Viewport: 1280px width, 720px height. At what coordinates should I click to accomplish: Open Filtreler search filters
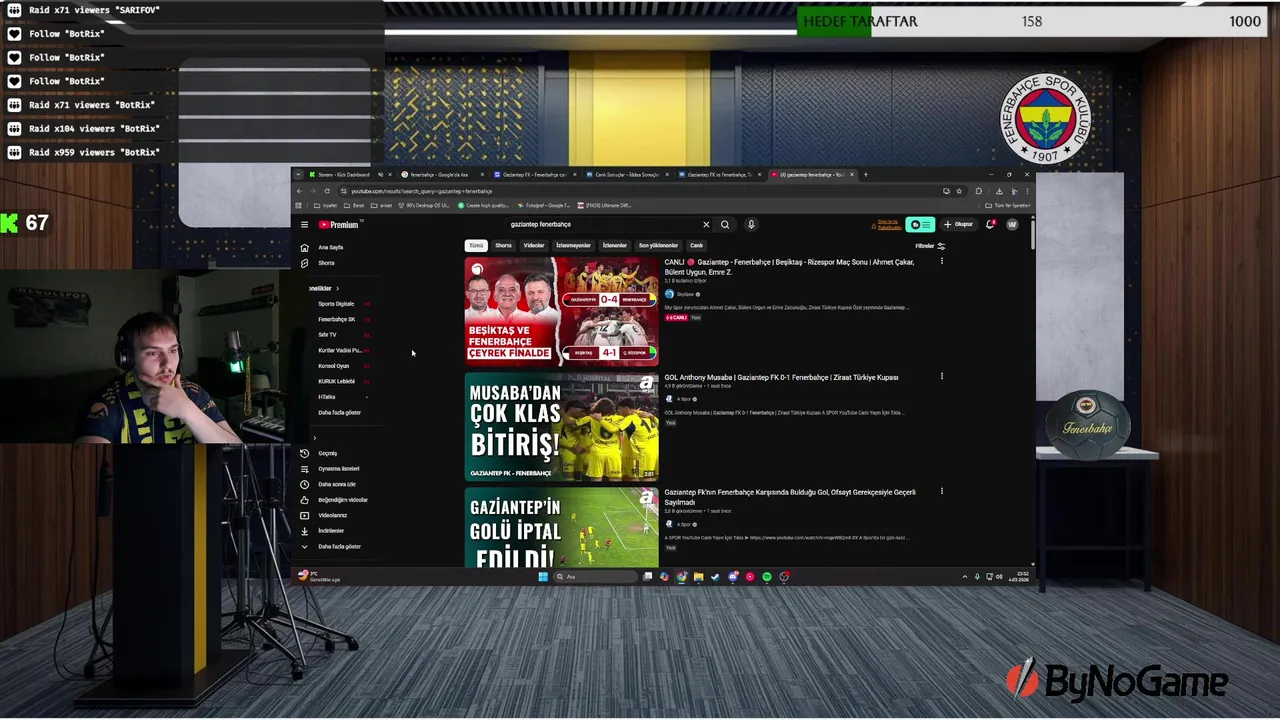pos(930,246)
